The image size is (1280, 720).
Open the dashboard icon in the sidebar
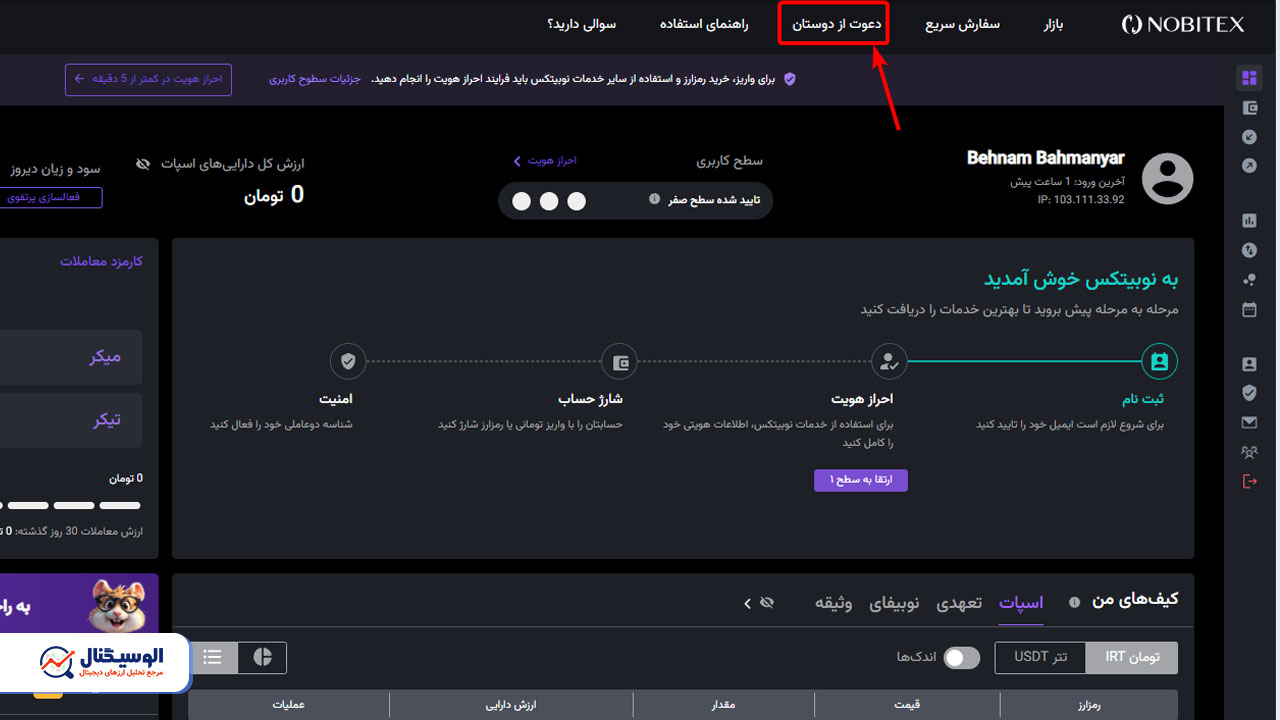point(1249,78)
